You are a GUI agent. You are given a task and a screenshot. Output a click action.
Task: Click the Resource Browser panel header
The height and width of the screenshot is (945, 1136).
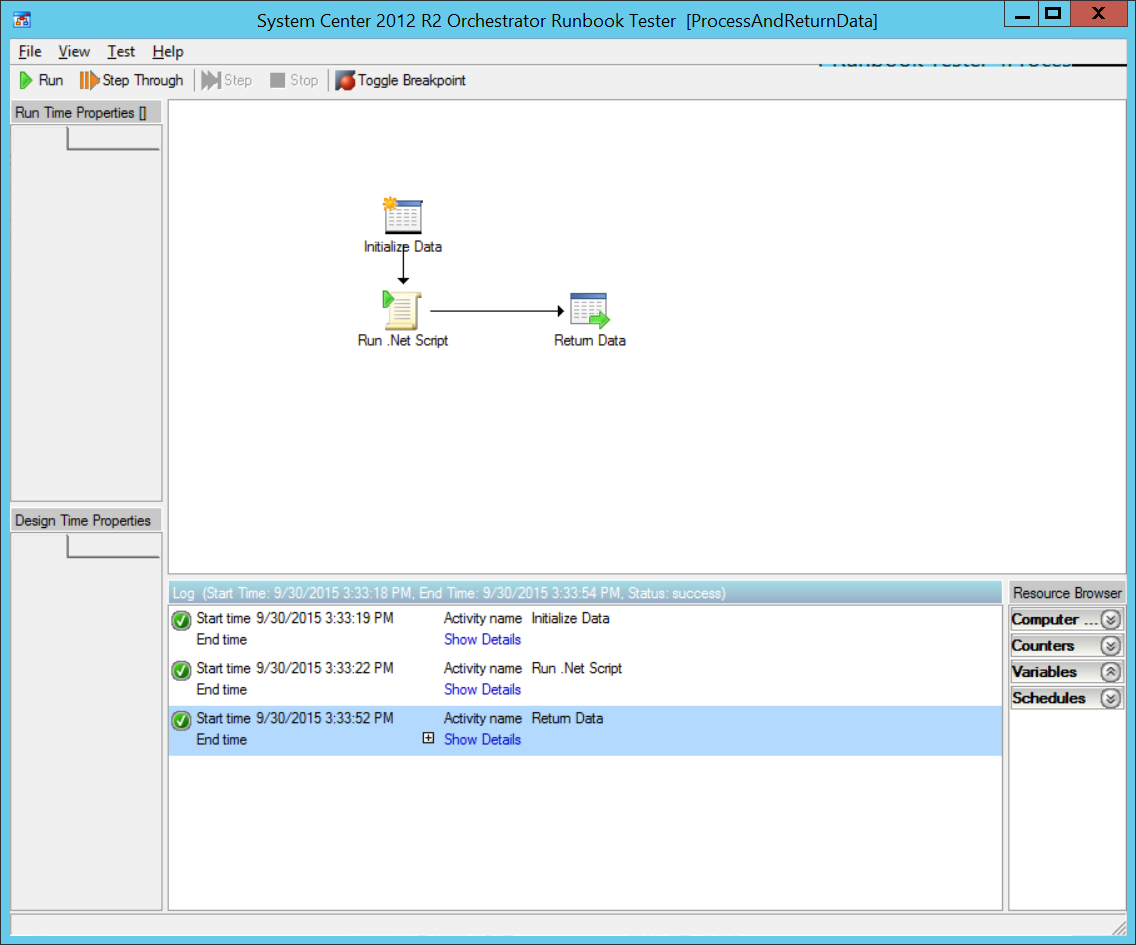1067,593
